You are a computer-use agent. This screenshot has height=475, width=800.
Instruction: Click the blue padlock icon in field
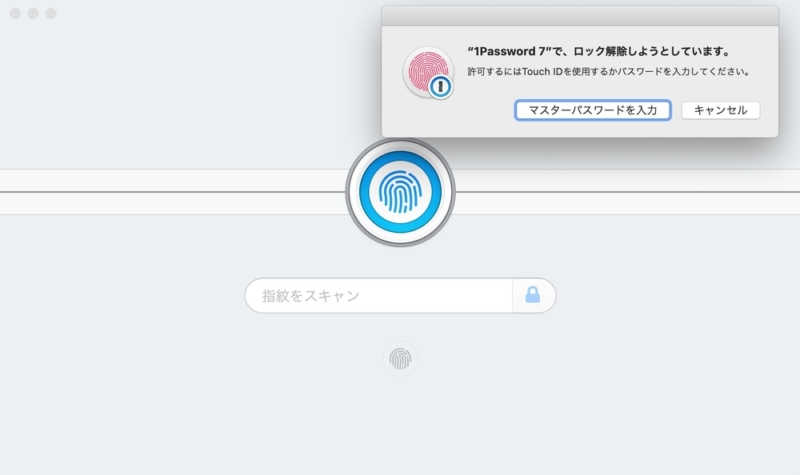[533, 294]
